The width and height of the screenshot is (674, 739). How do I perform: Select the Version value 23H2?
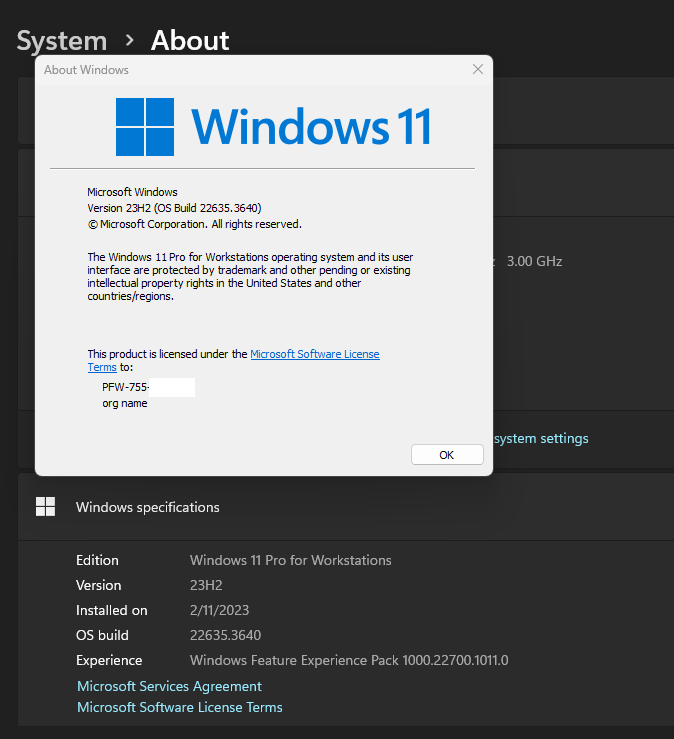click(x=206, y=585)
